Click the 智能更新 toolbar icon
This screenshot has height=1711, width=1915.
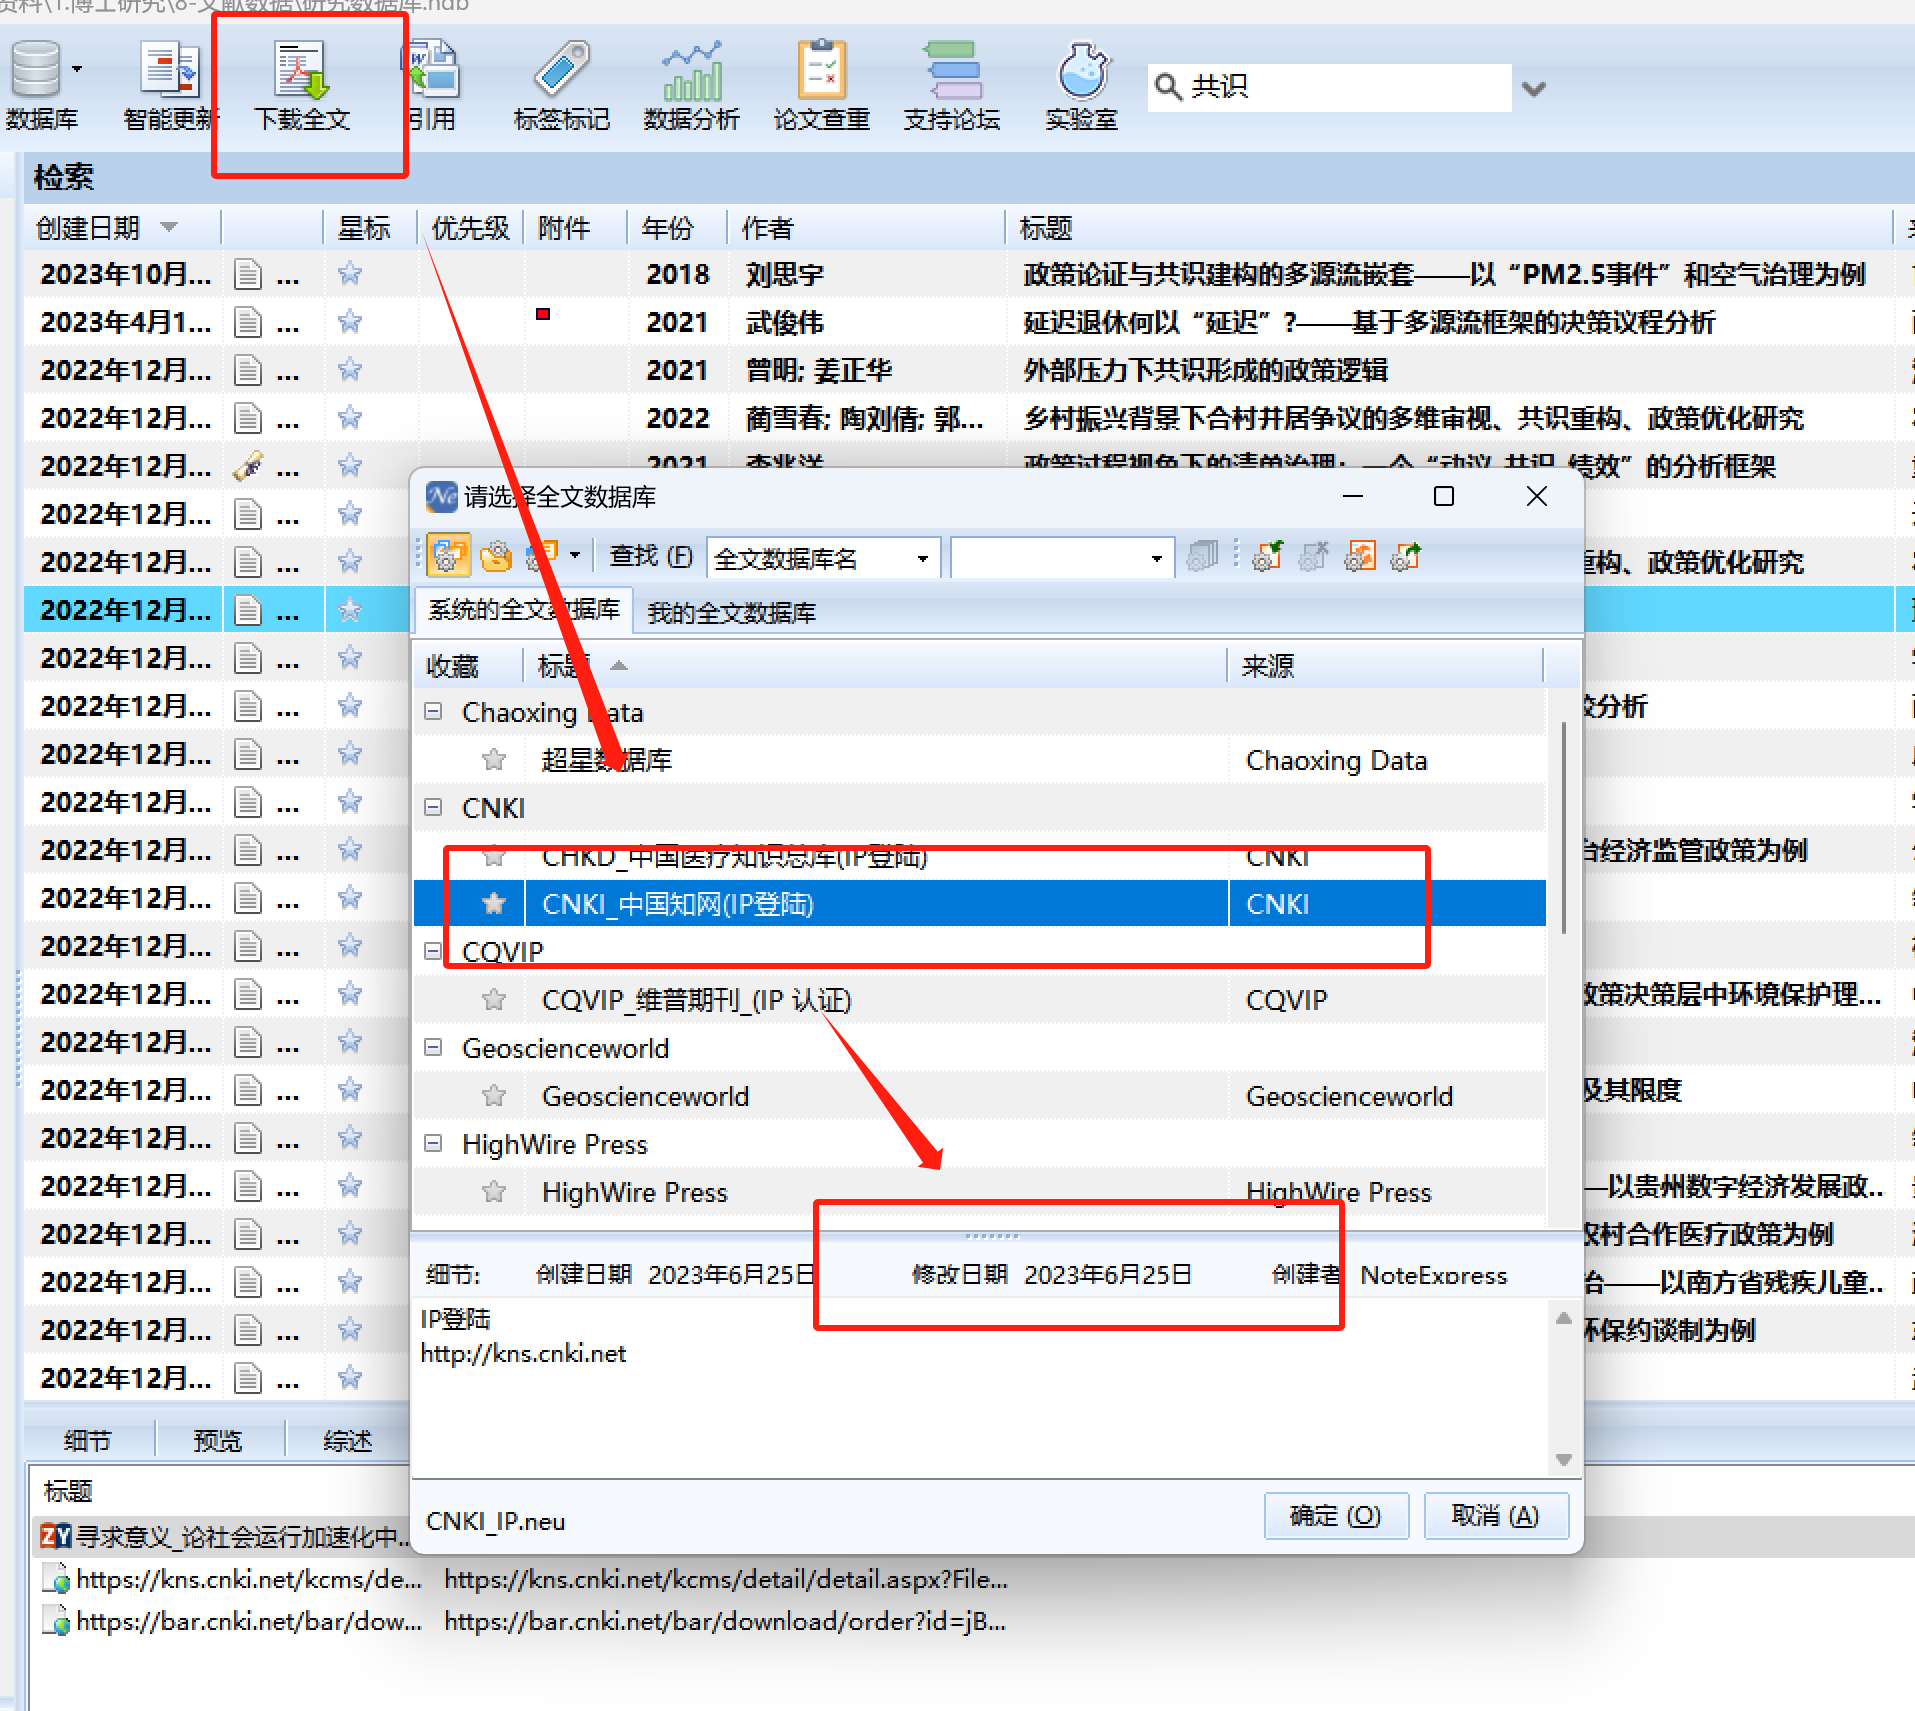tap(170, 70)
